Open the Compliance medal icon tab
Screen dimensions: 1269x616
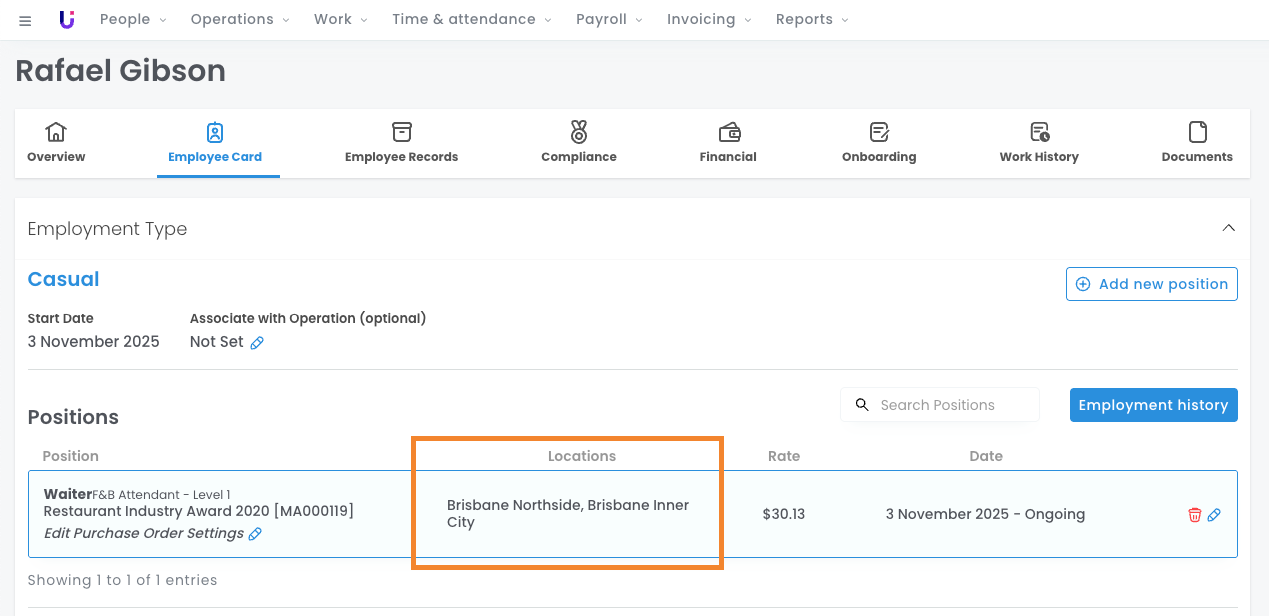[x=578, y=143]
